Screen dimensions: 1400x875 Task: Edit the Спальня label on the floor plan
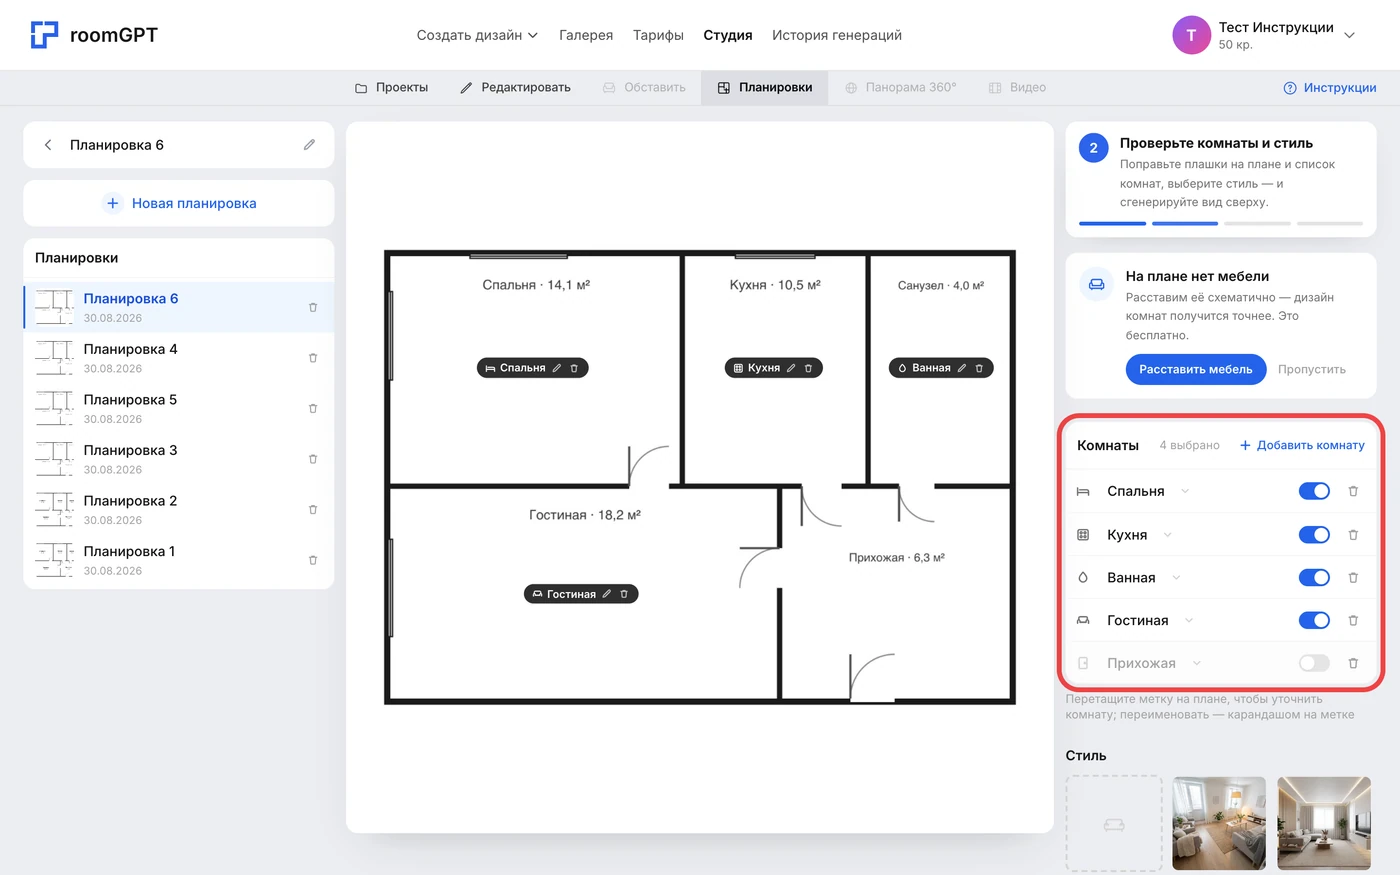557,368
